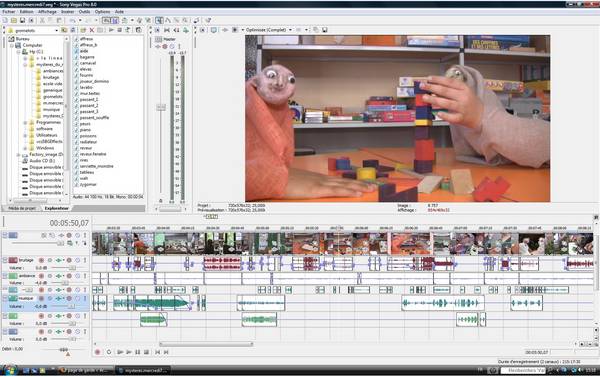Open the Outils menu
The width and height of the screenshot is (600, 377).
coord(84,12)
